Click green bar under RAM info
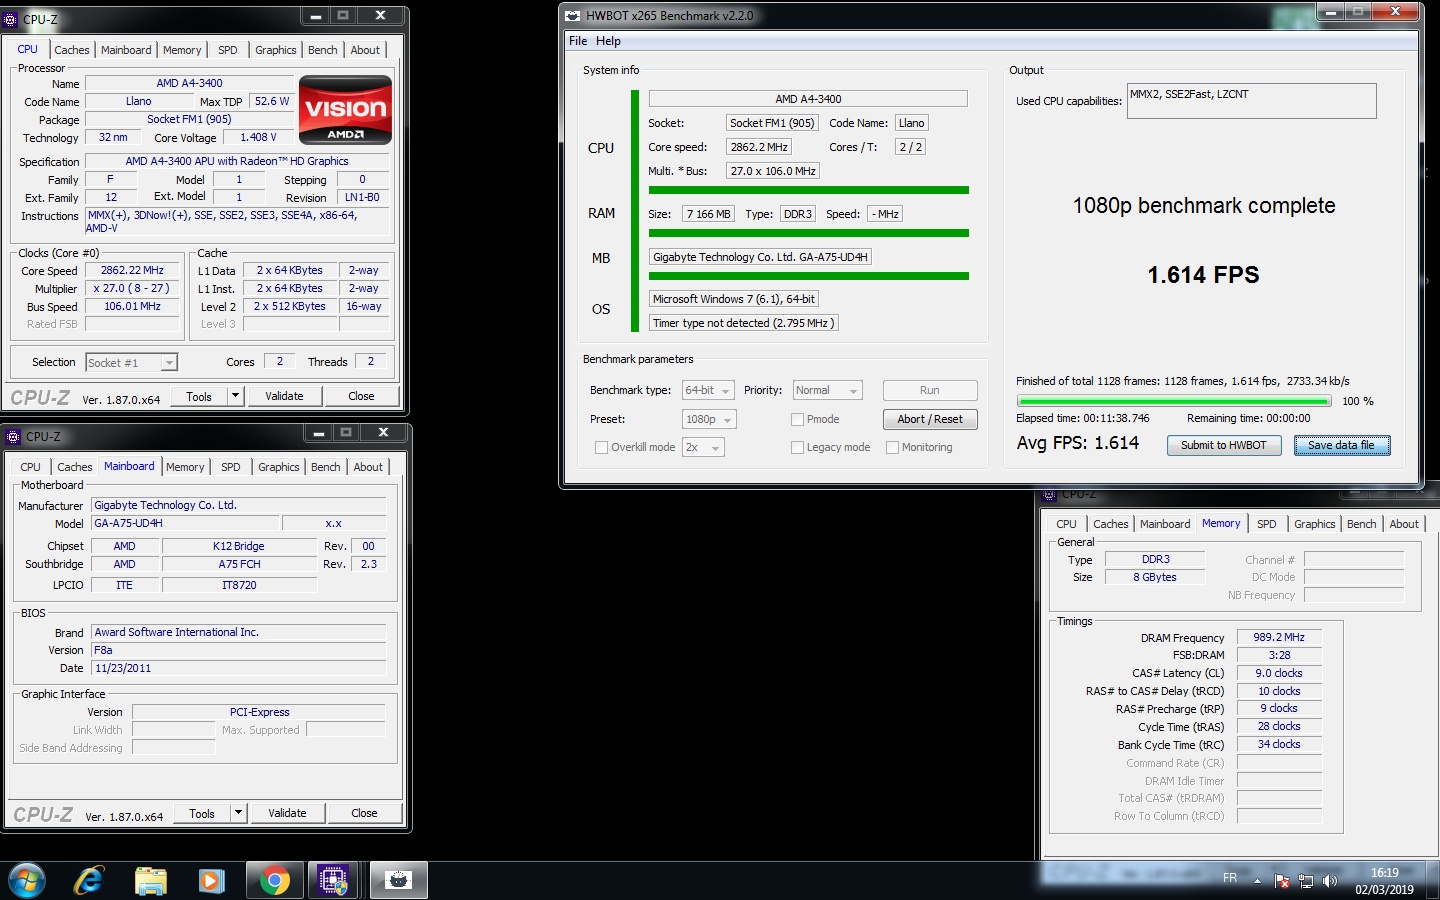The height and width of the screenshot is (900, 1440). coord(808,233)
